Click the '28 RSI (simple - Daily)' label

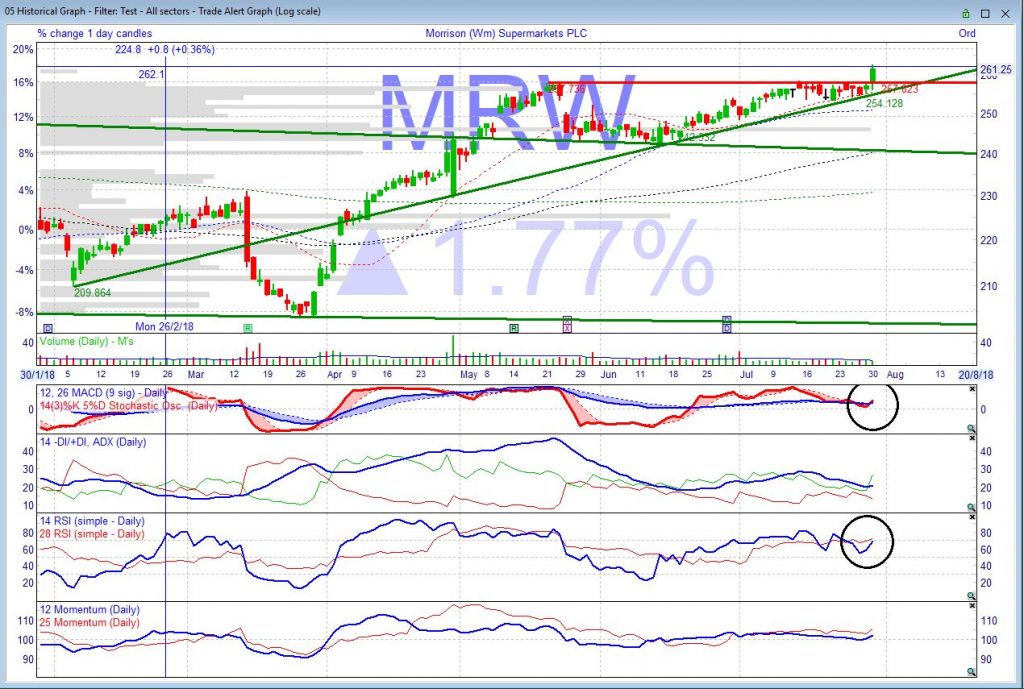point(92,534)
